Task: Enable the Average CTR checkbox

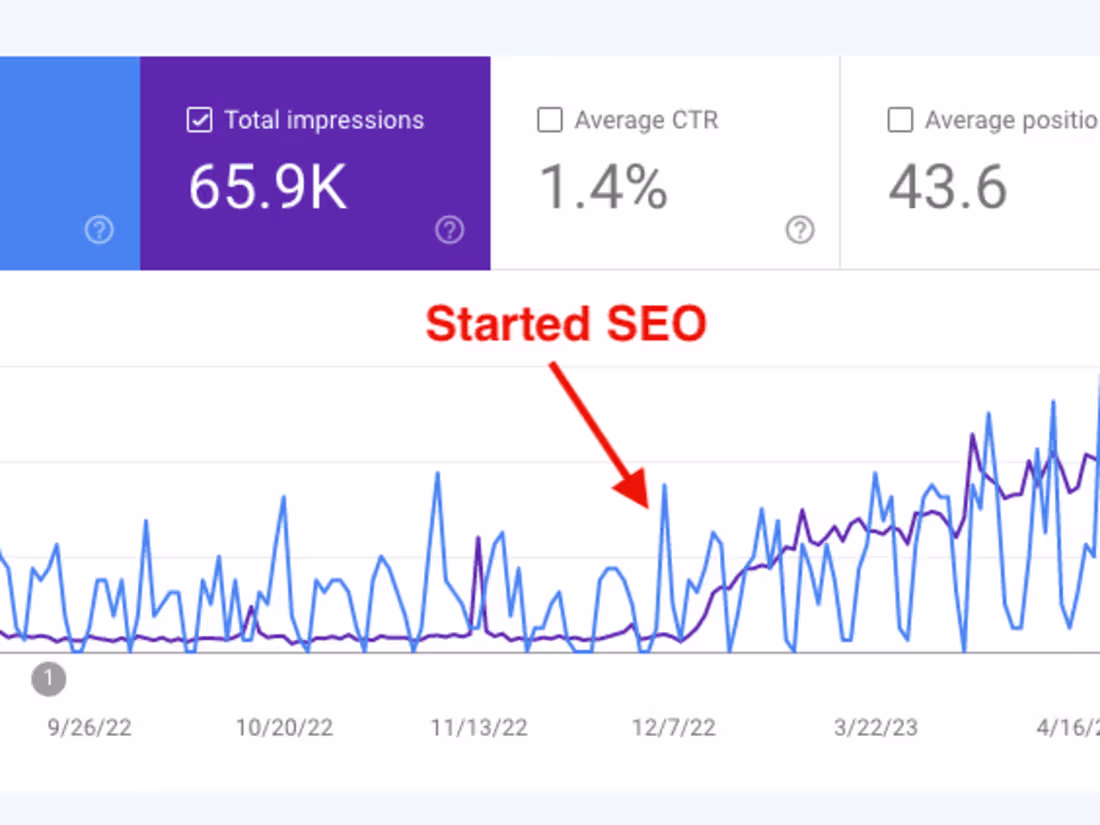Action: tap(549, 120)
